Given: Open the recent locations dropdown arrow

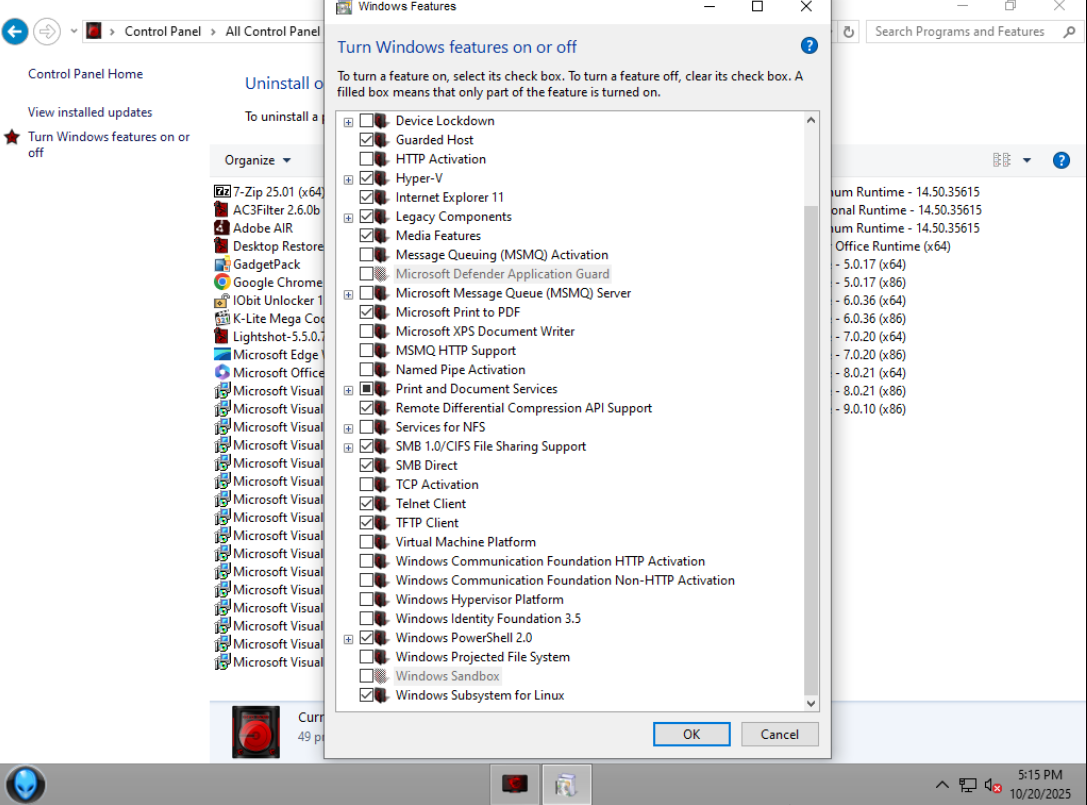Looking at the screenshot, I should coord(73,32).
